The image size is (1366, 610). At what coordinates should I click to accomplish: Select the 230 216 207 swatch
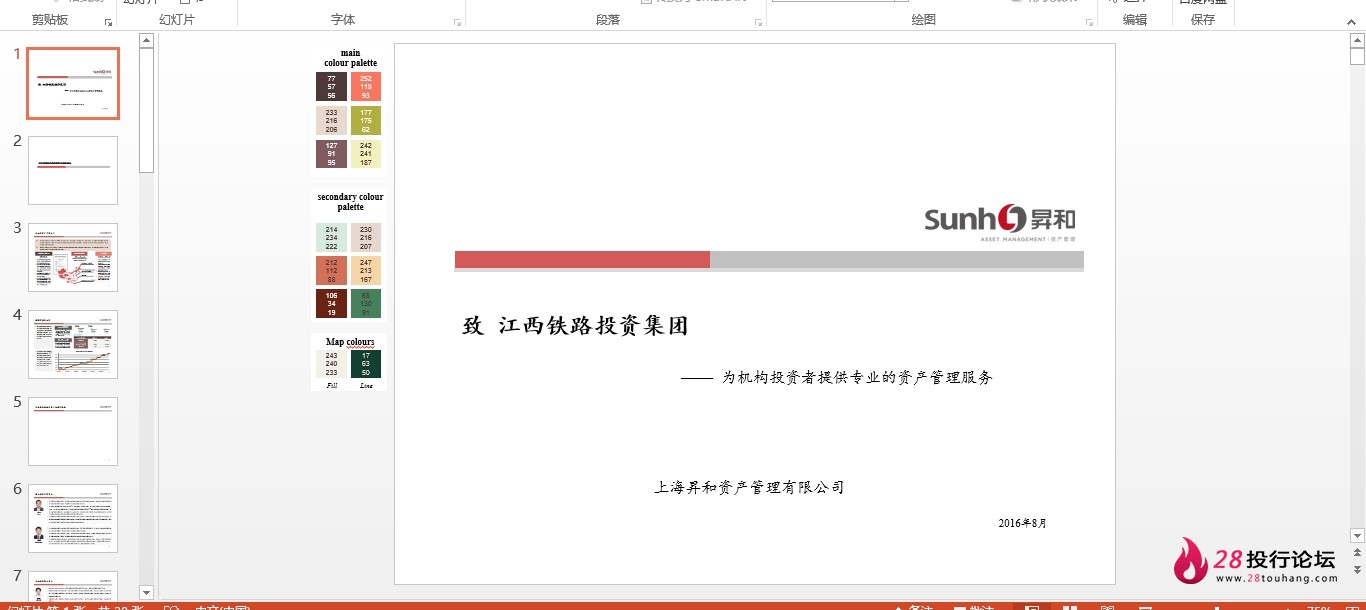tap(366, 238)
